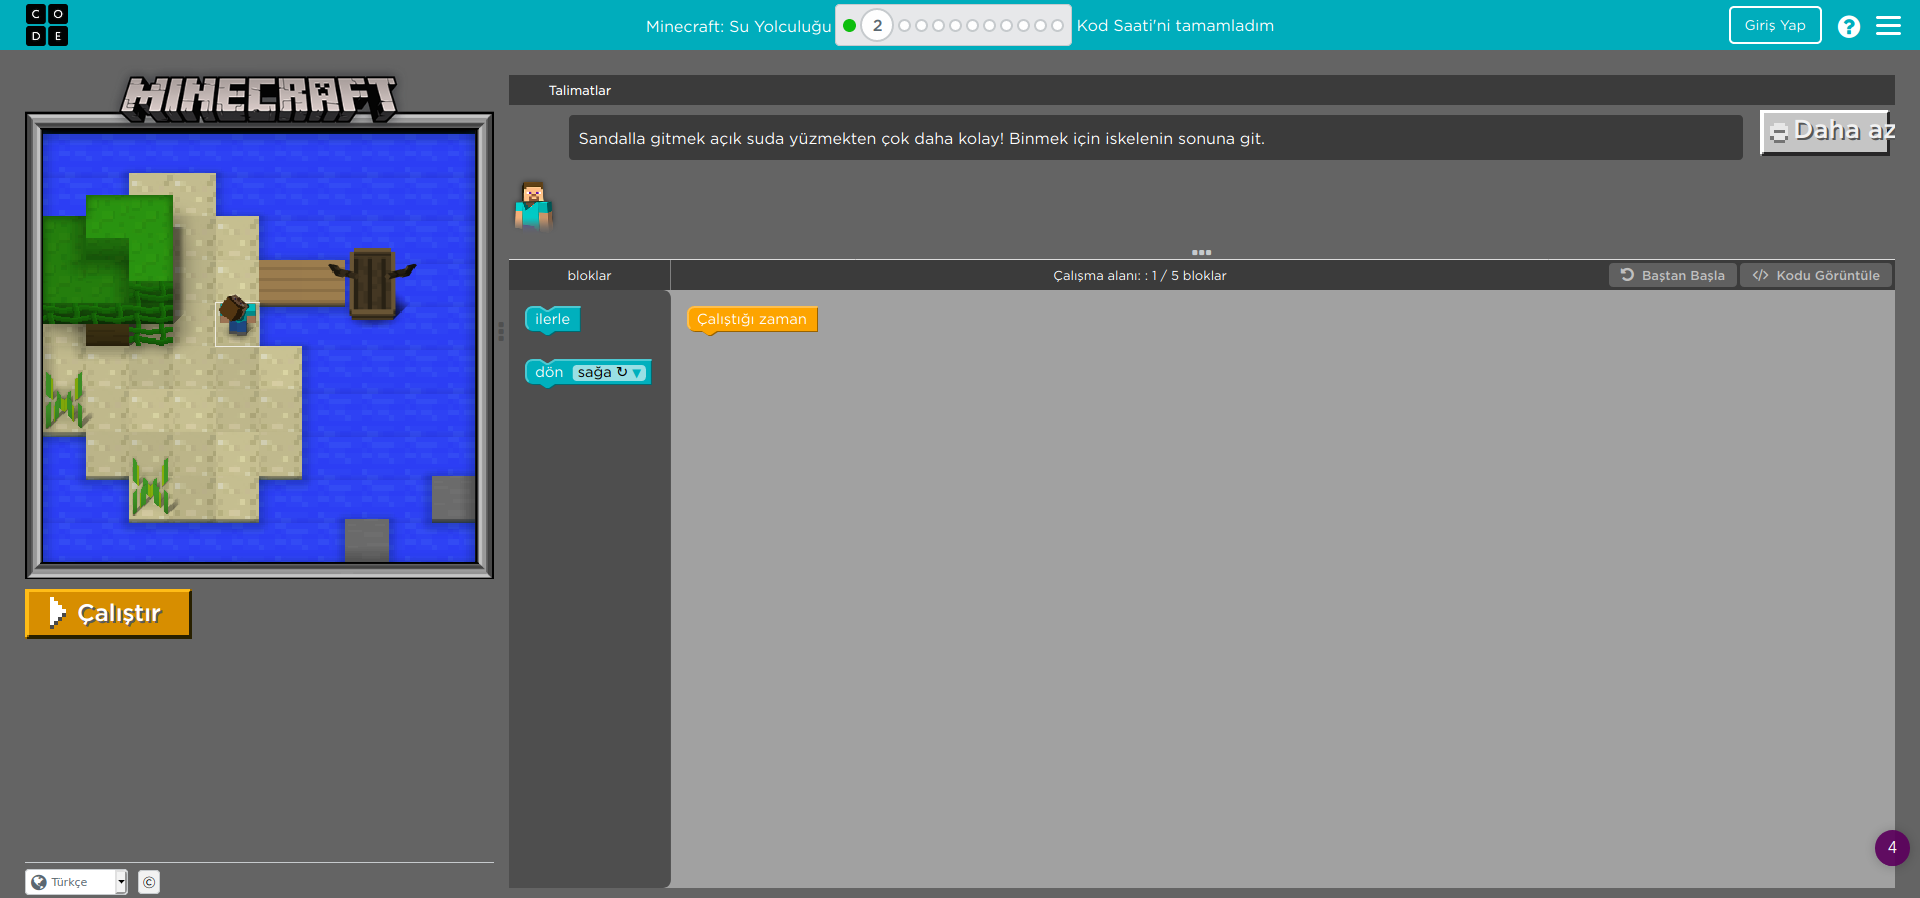
Task: Click the Steve avatar icon
Action: pos(533,206)
